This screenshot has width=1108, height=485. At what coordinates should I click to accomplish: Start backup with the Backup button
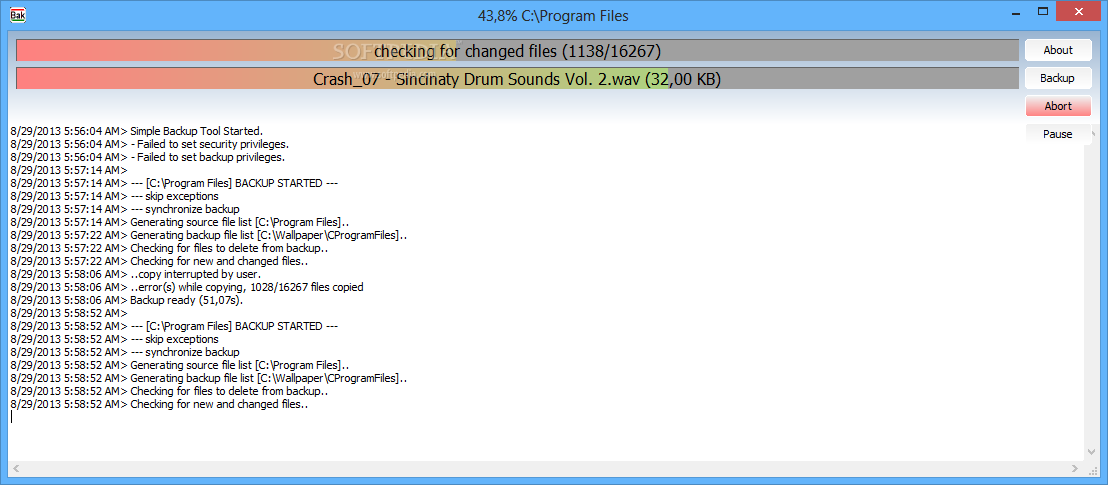(1058, 78)
